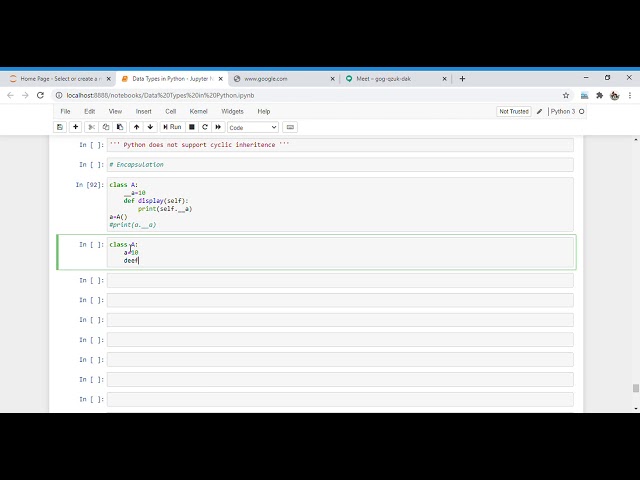Close the Home Page tab
The height and width of the screenshot is (480, 640).
[x=109, y=79]
